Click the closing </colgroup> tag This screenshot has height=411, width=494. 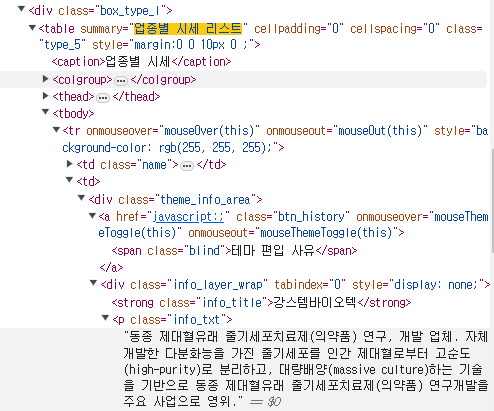pos(163,80)
